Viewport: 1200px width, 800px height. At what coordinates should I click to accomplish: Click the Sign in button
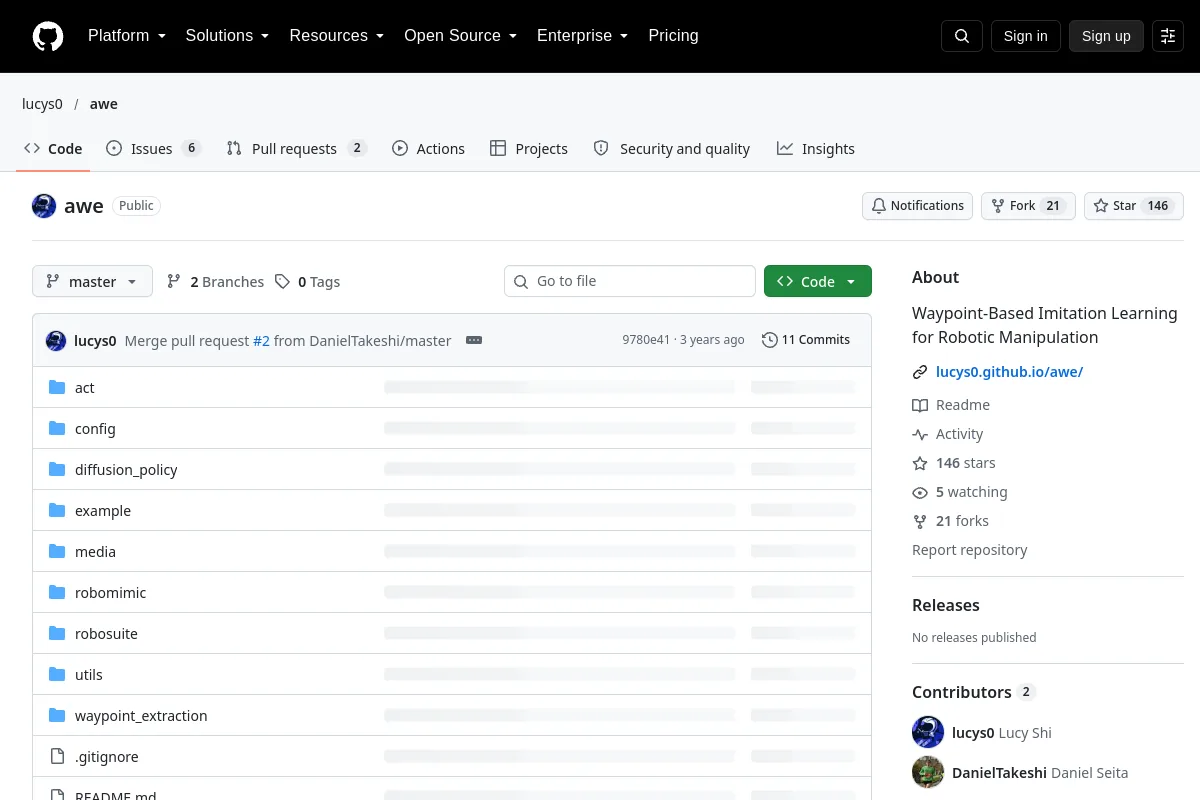pyautogui.click(x=1025, y=36)
